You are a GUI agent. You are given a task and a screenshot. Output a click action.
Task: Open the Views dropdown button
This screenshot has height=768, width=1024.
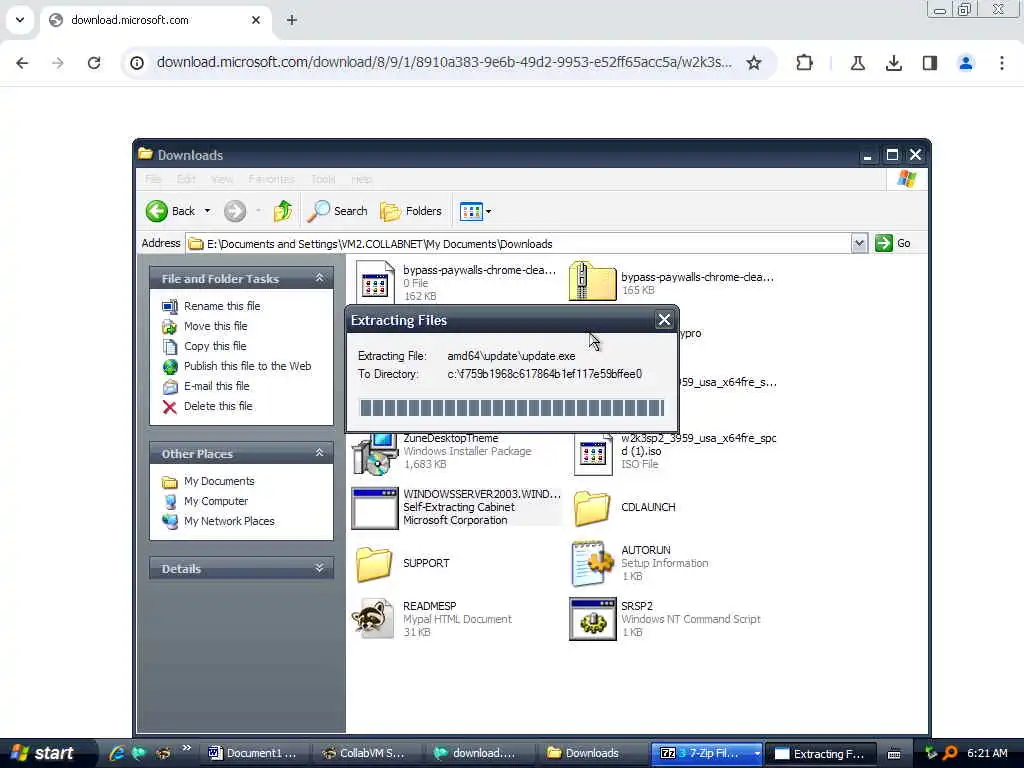tap(475, 211)
